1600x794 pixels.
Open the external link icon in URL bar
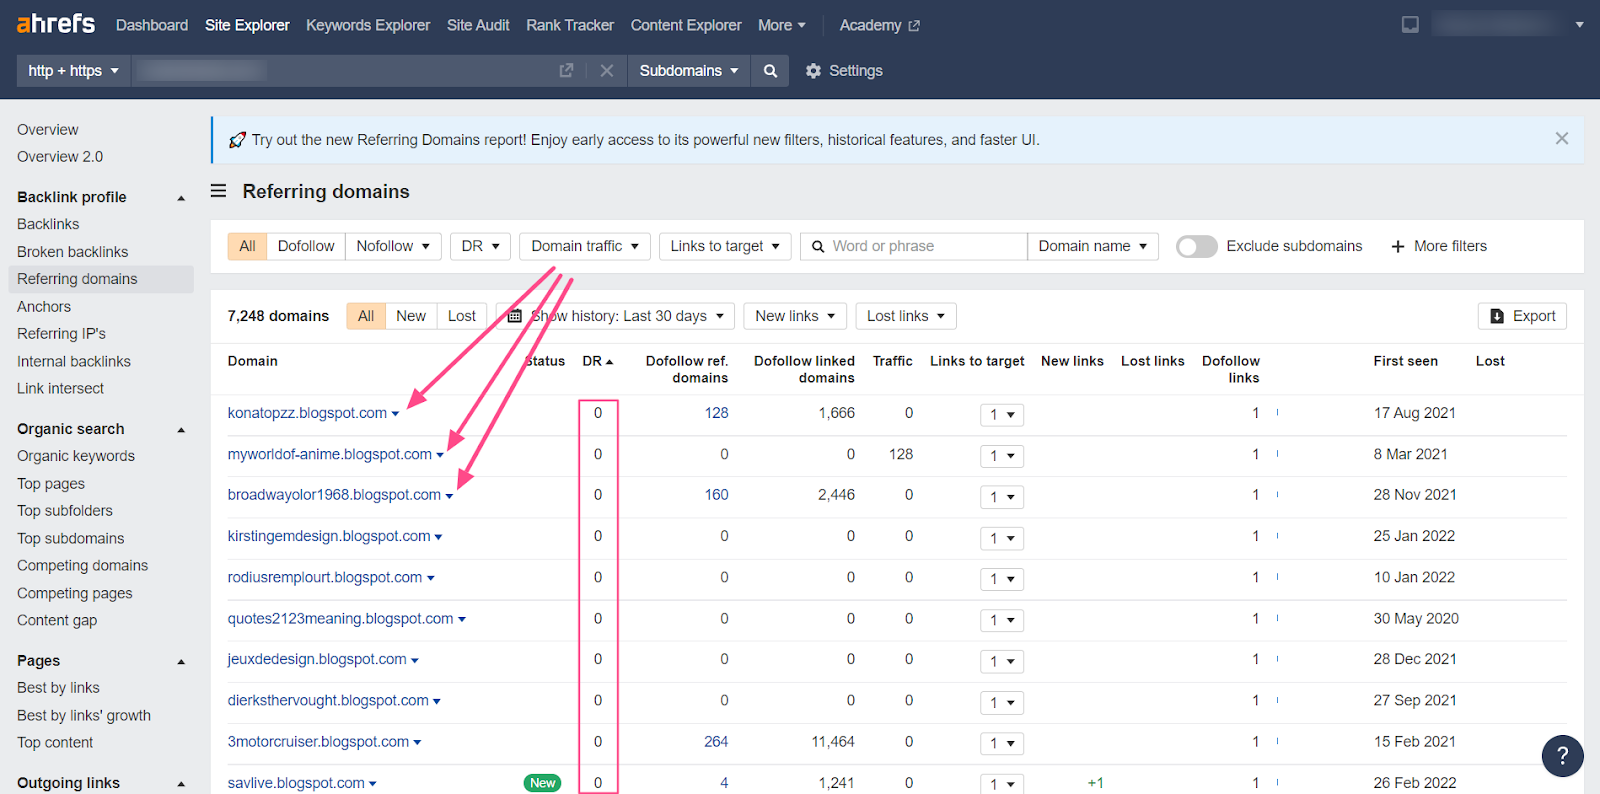click(566, 70)
